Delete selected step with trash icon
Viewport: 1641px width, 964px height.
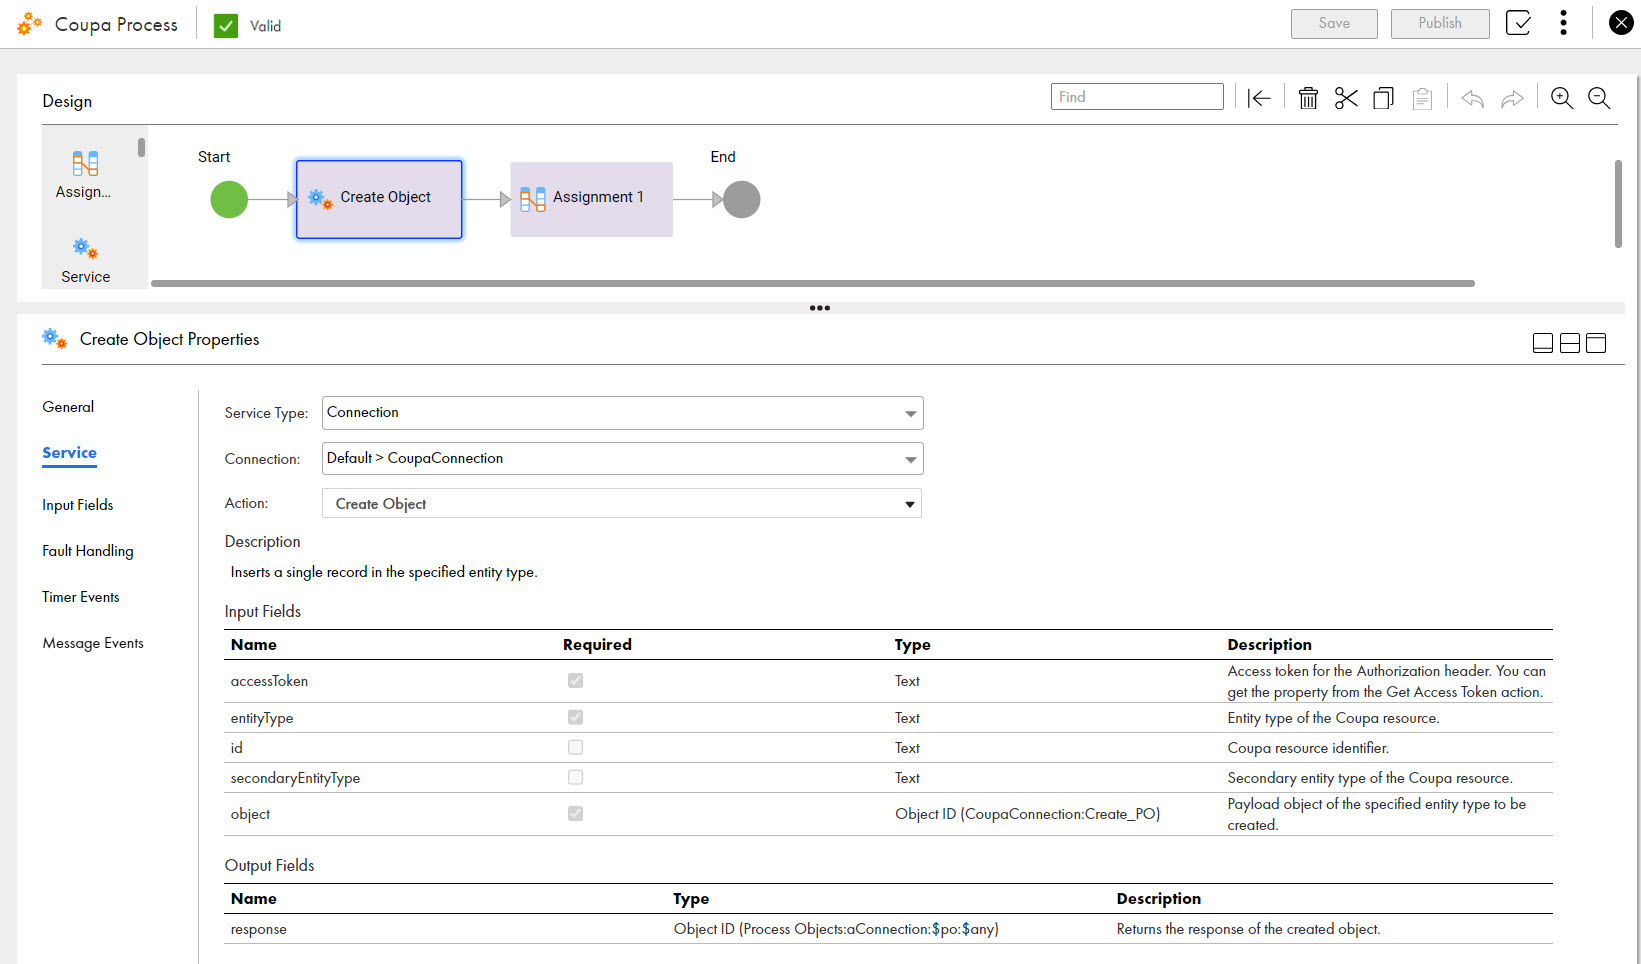(1308, 98)
